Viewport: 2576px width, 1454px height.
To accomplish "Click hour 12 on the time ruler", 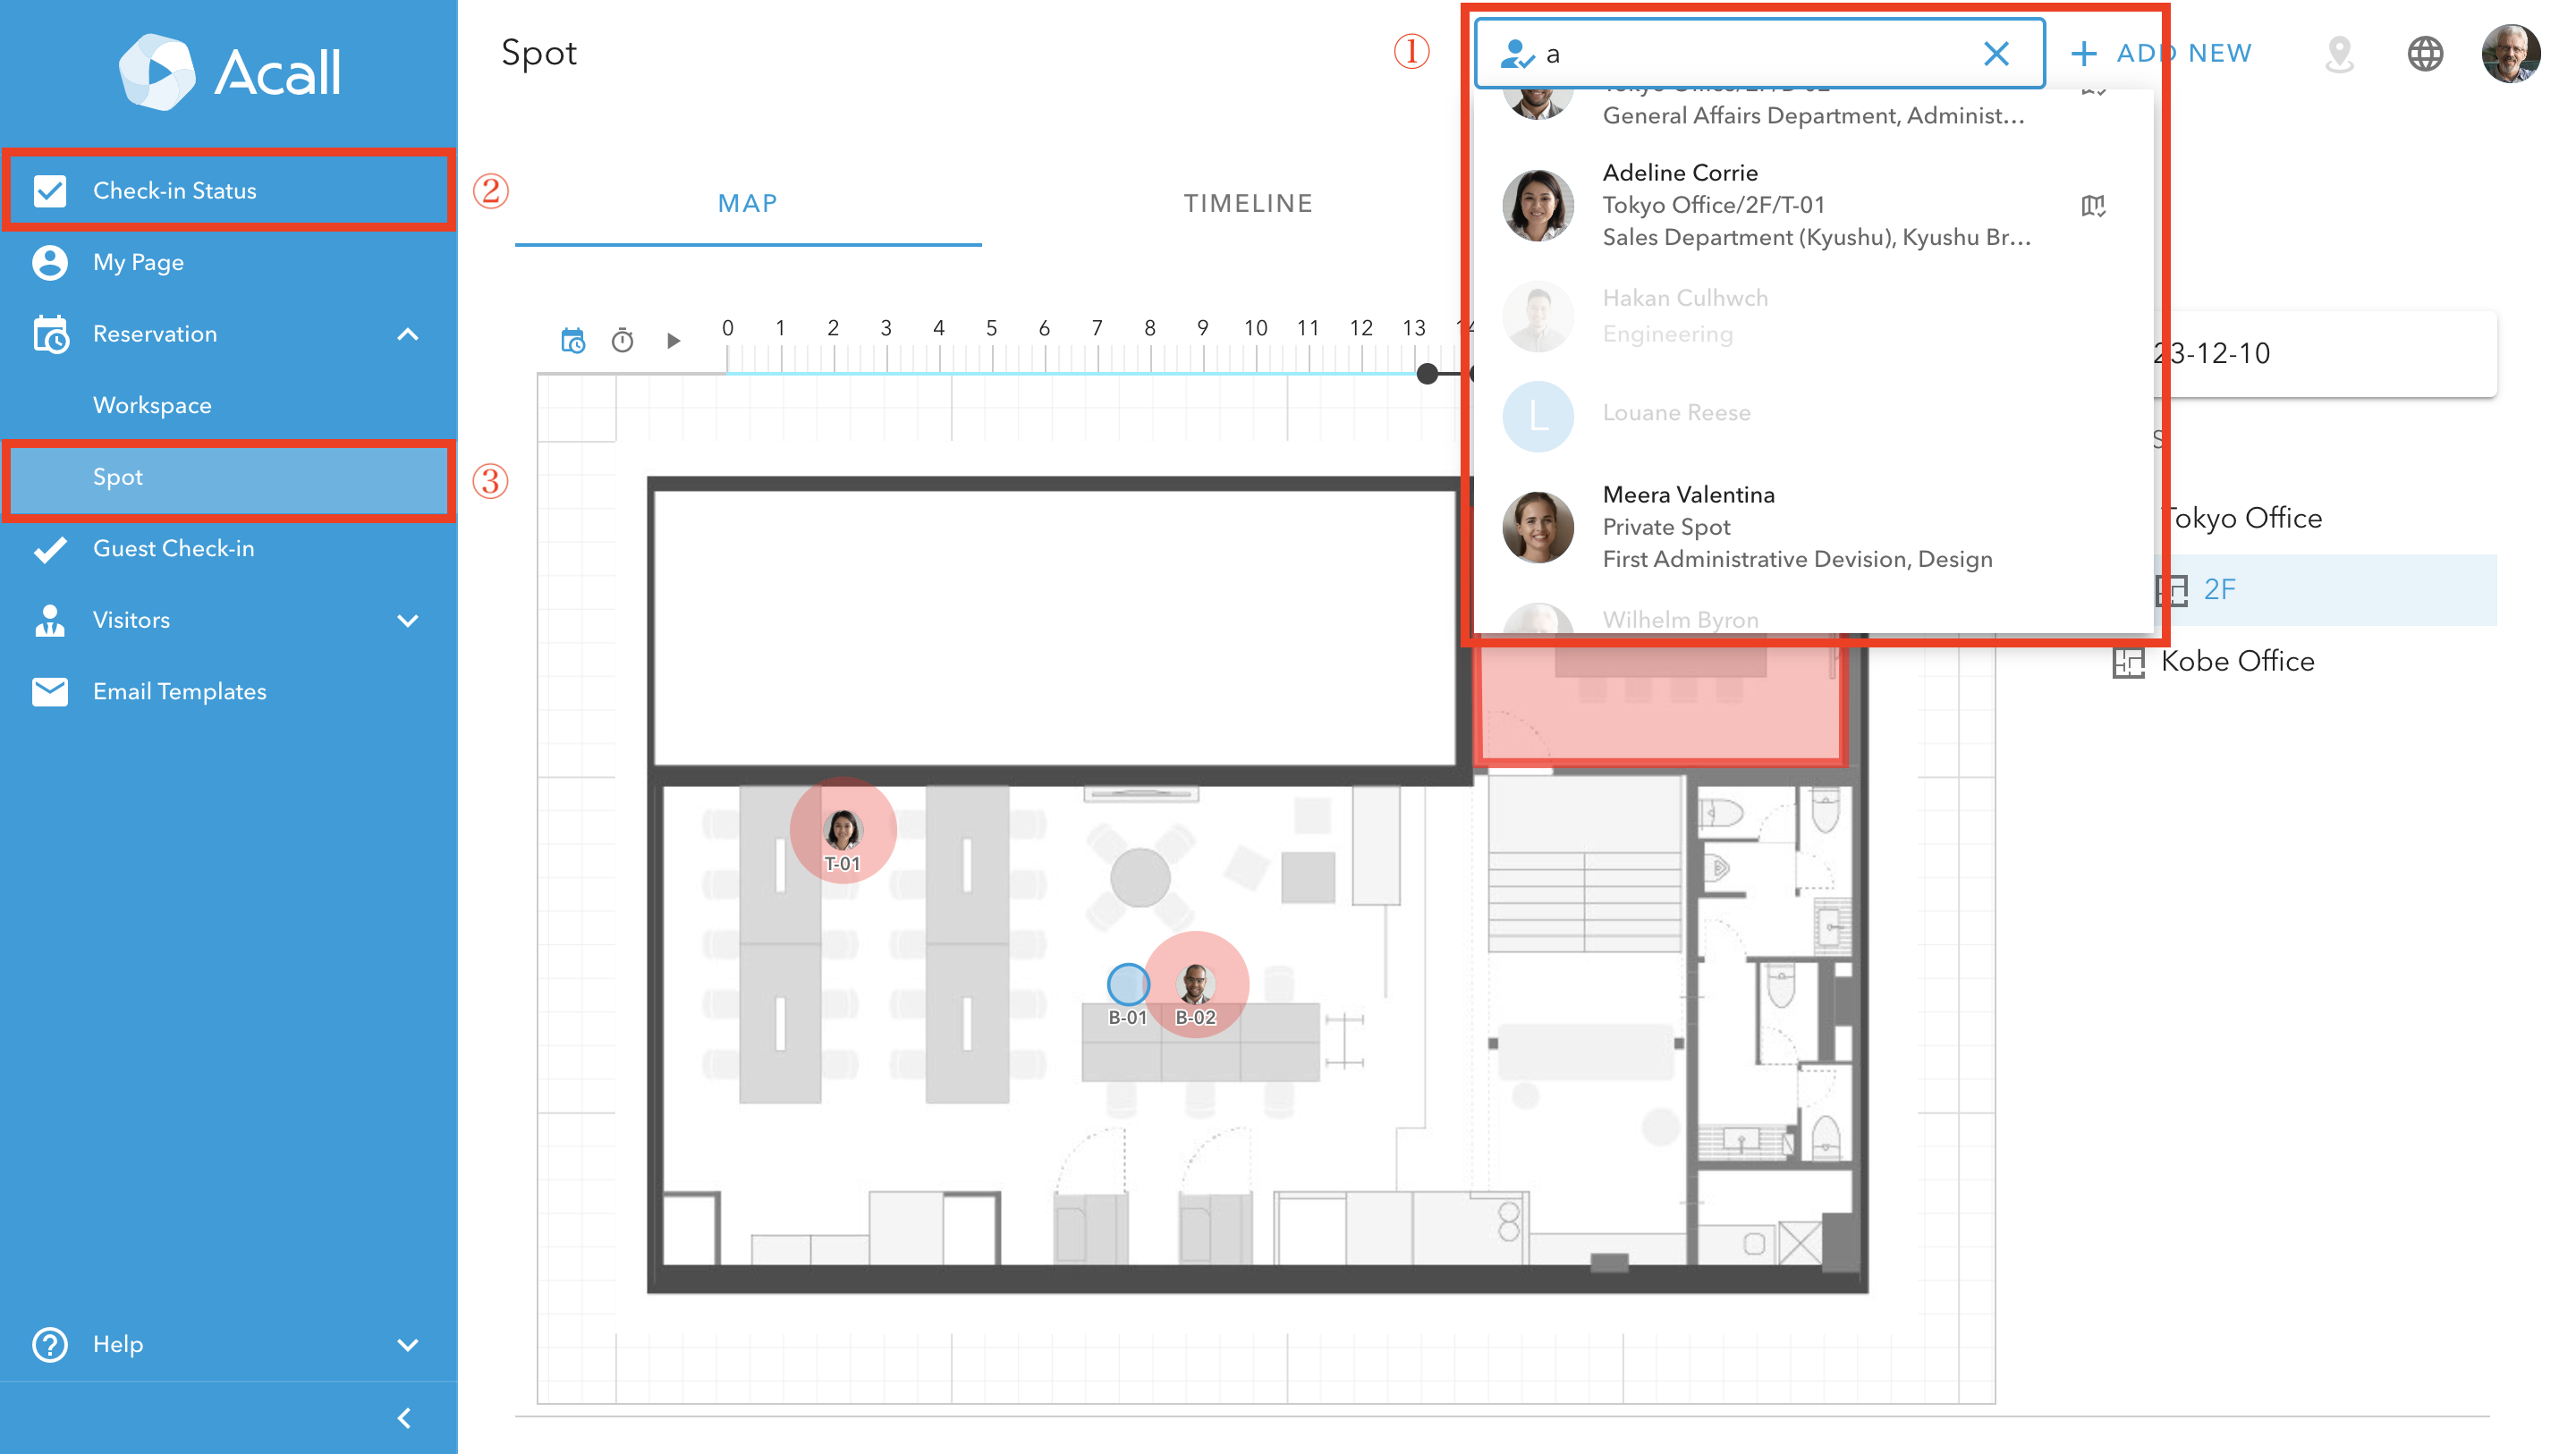I will pos(1361,328).
